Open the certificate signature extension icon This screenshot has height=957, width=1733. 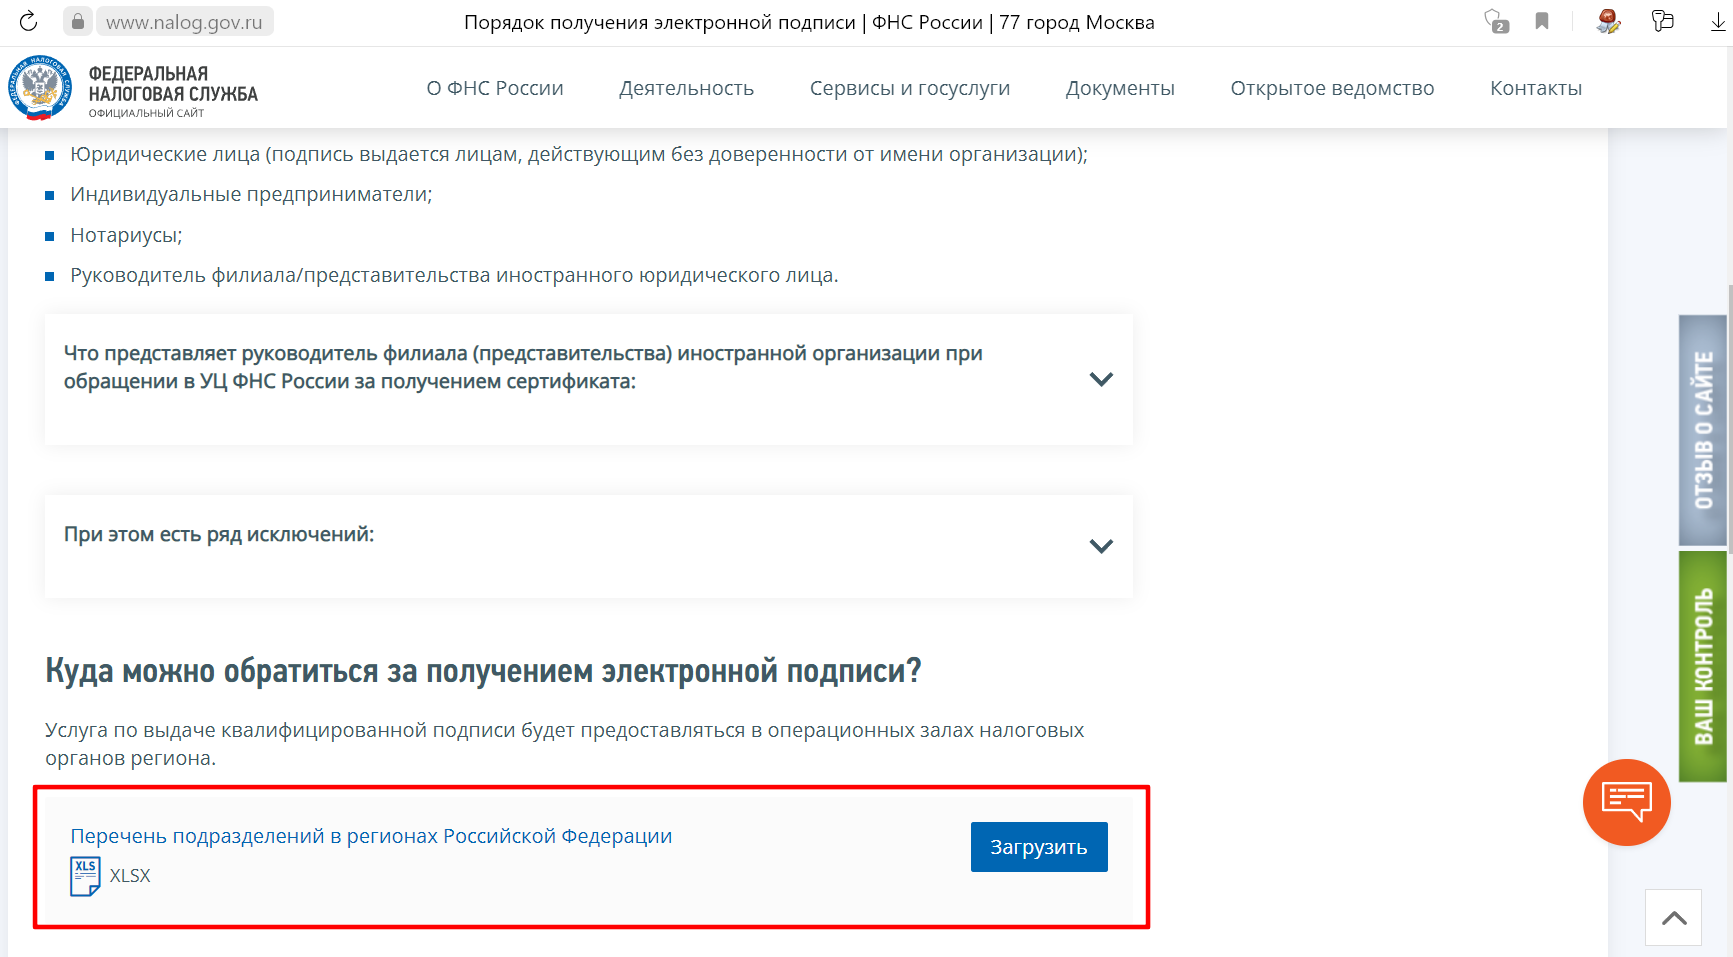pos(1608,21)
